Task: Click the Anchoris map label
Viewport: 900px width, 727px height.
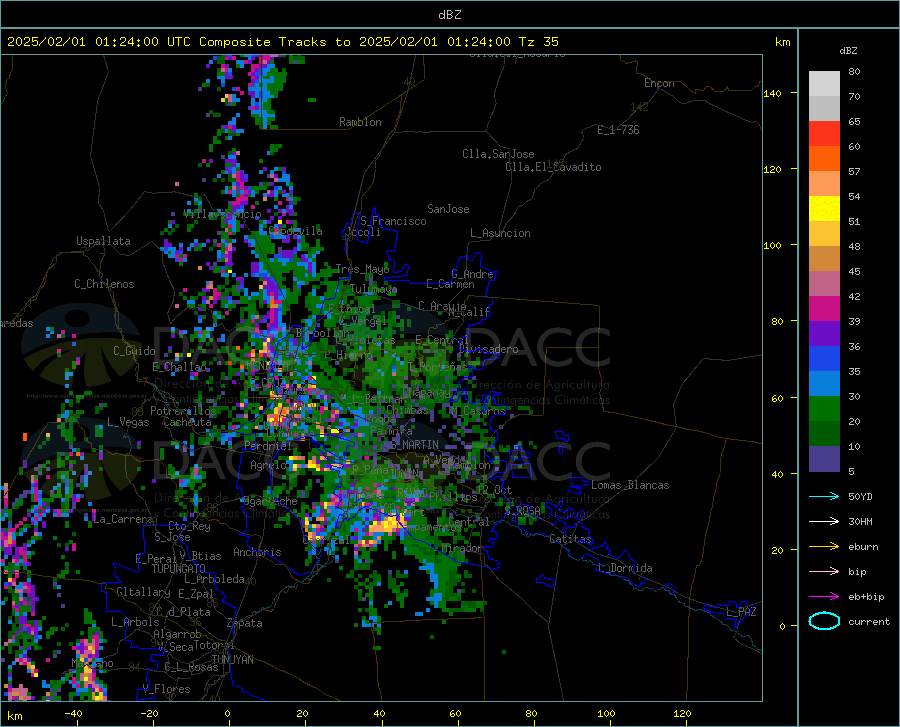Action: click(257, 552)
